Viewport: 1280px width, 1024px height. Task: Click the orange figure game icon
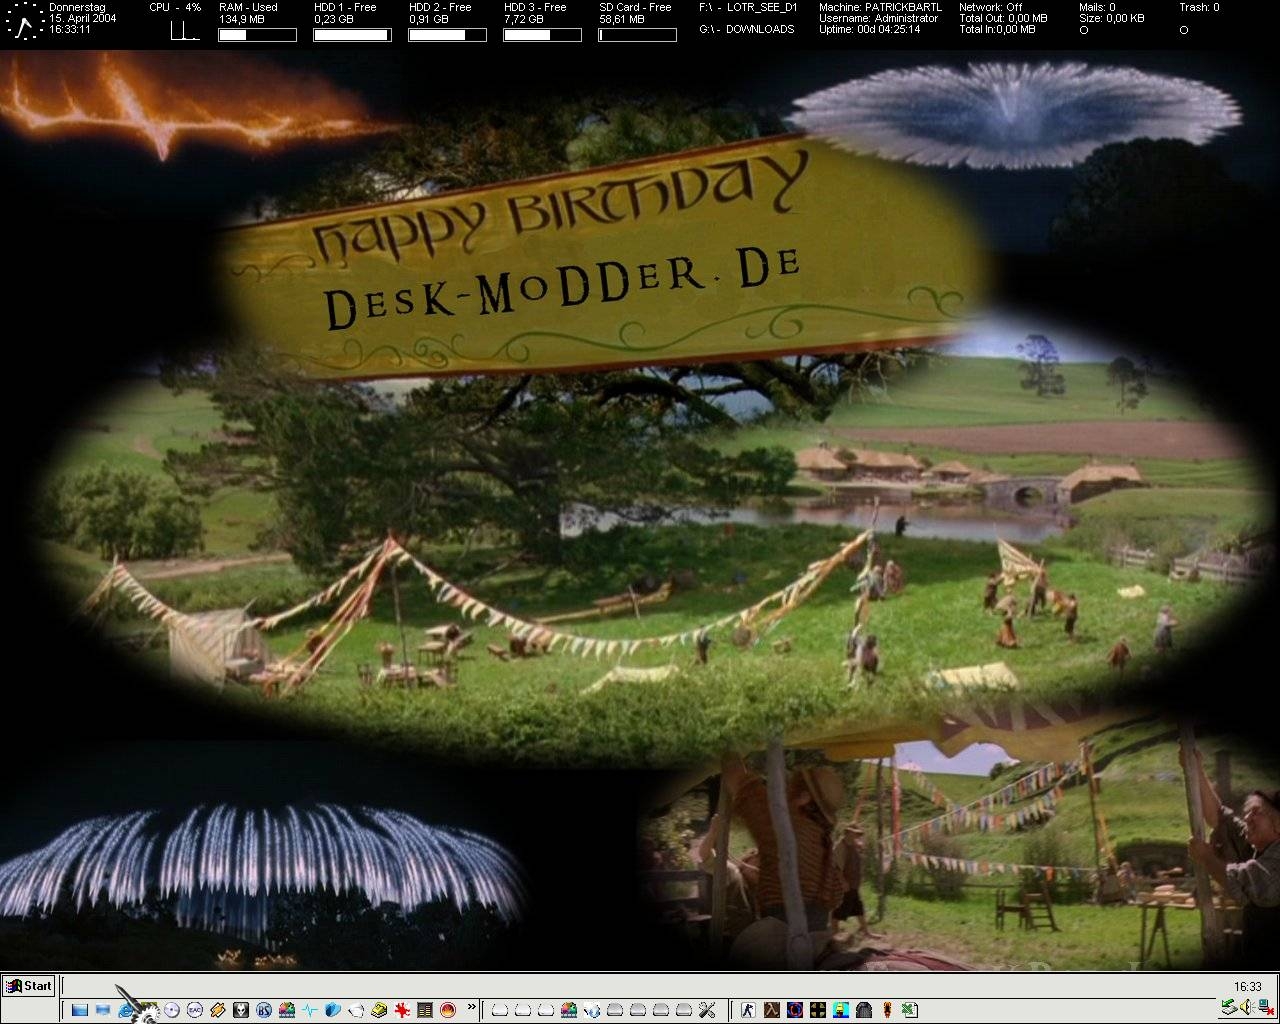(x=887, y=1010)
